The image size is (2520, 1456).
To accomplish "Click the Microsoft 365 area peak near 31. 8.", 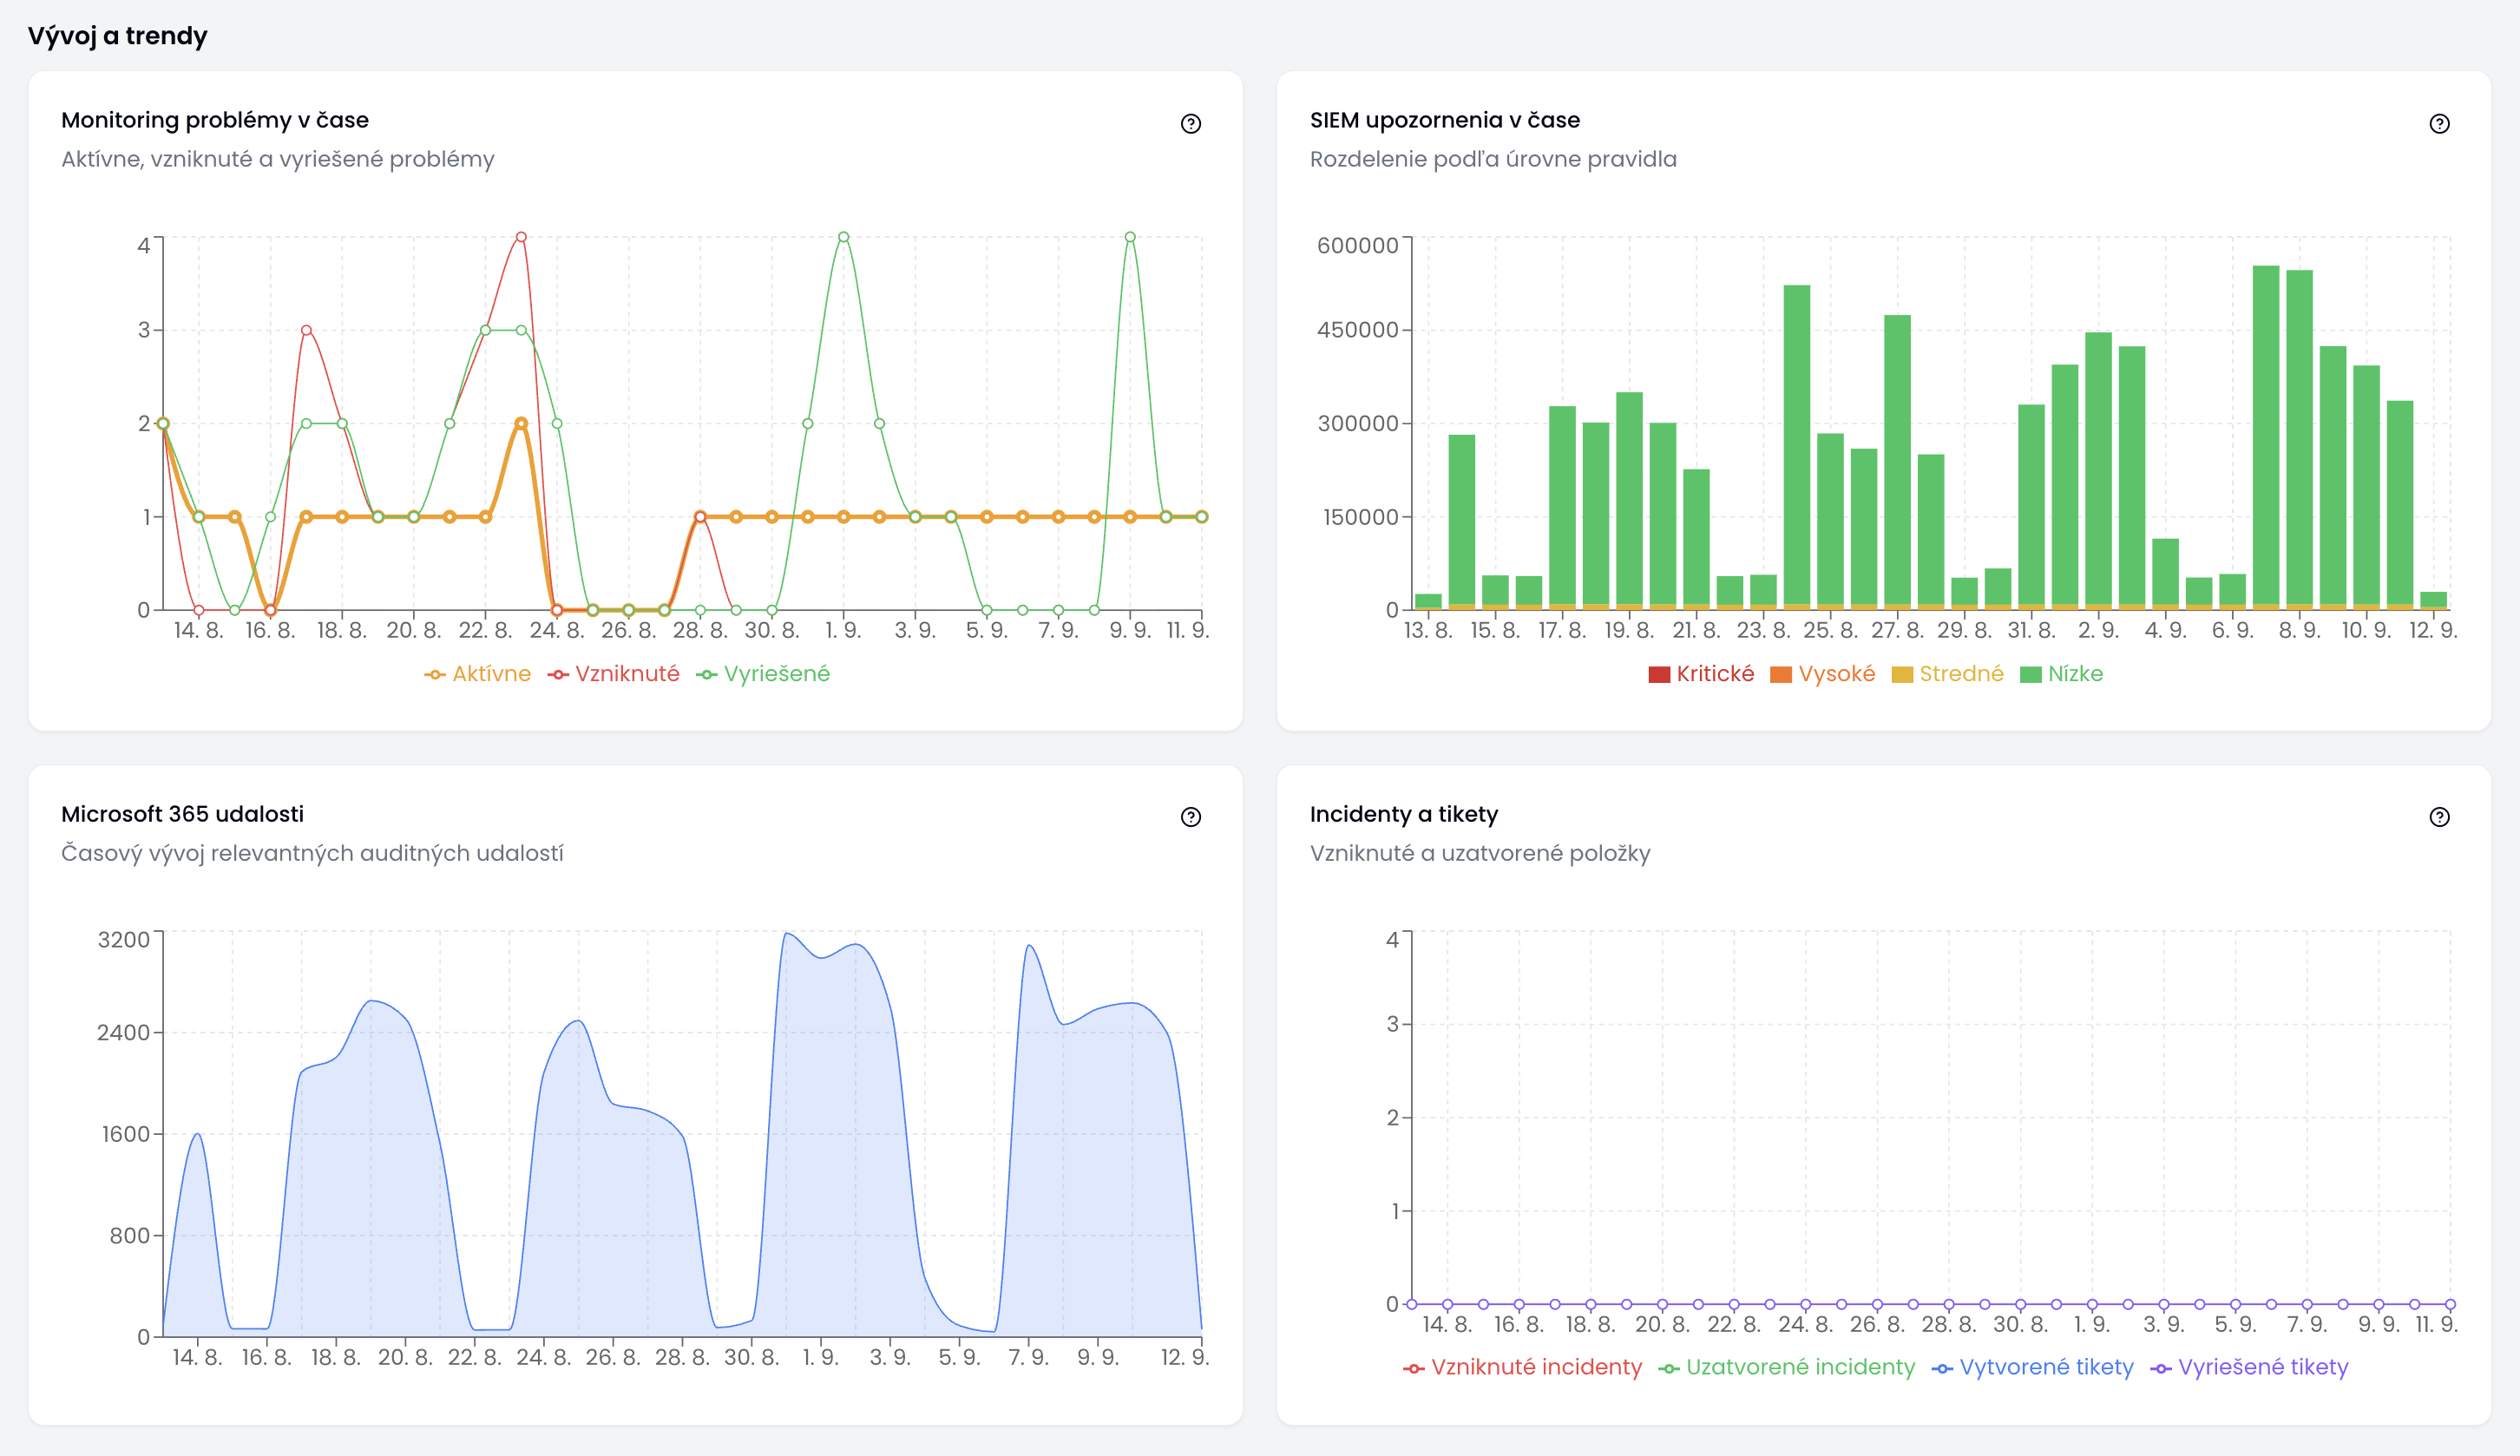I will coord(788,933).
